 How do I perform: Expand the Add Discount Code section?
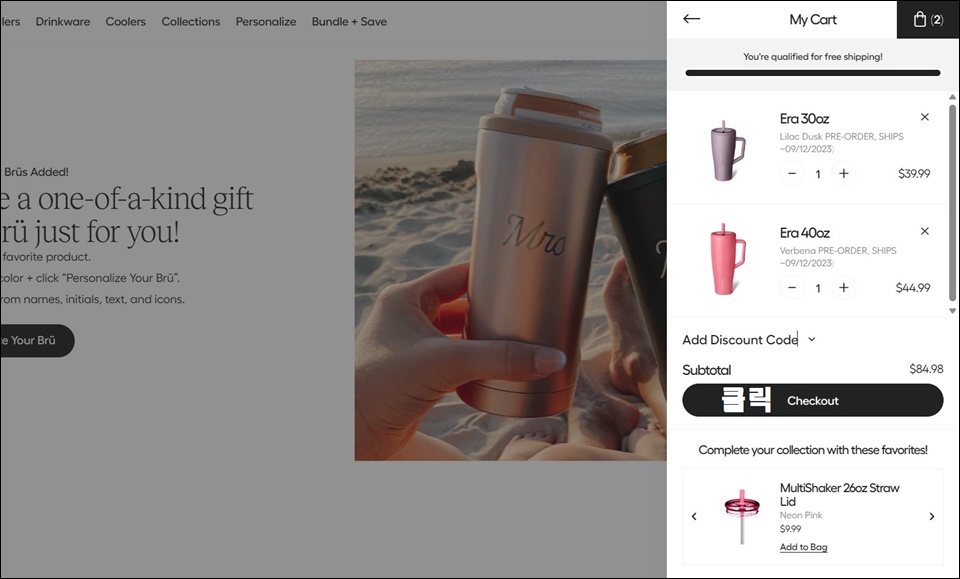pos(749,340)
